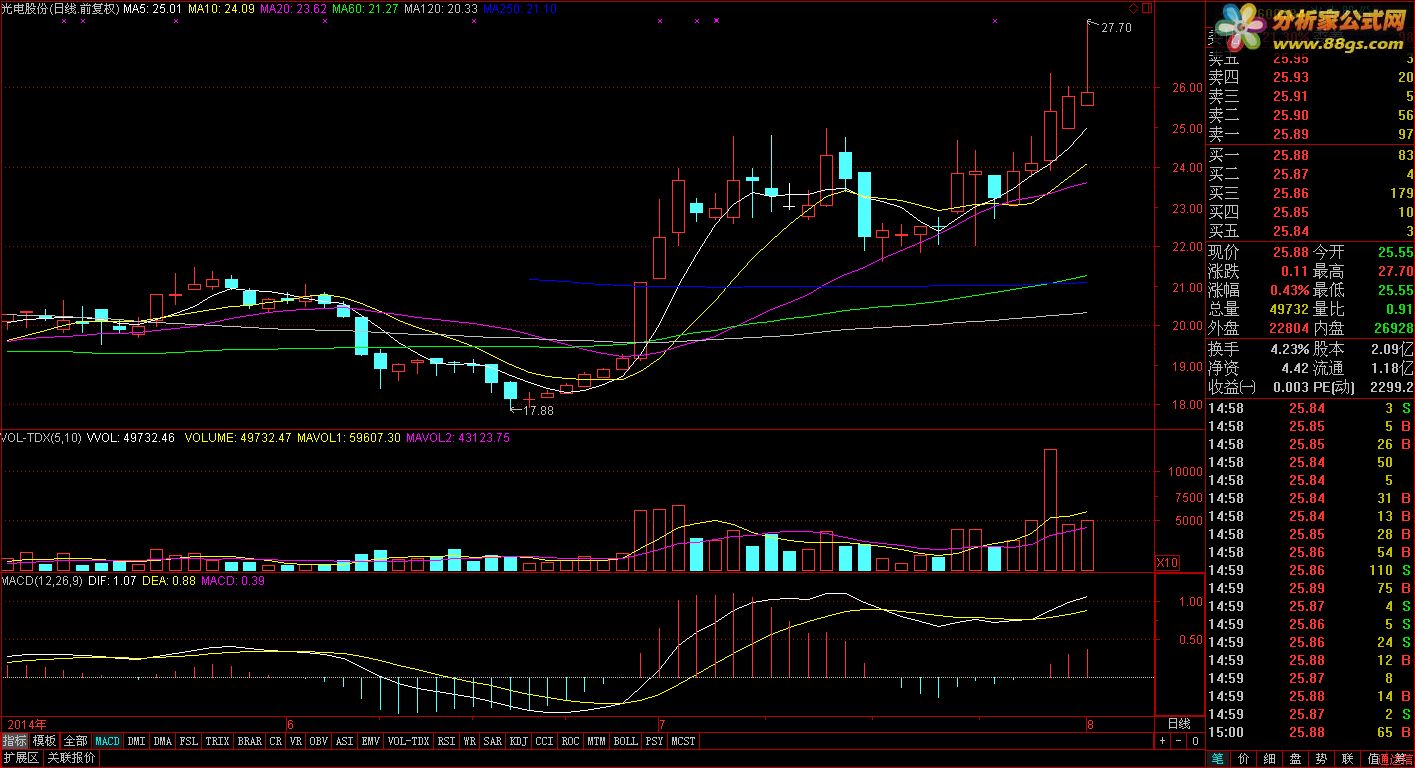The image size is (1415, 768).
Task: Select the OBV indicator tab
Action: pos(318,741)
